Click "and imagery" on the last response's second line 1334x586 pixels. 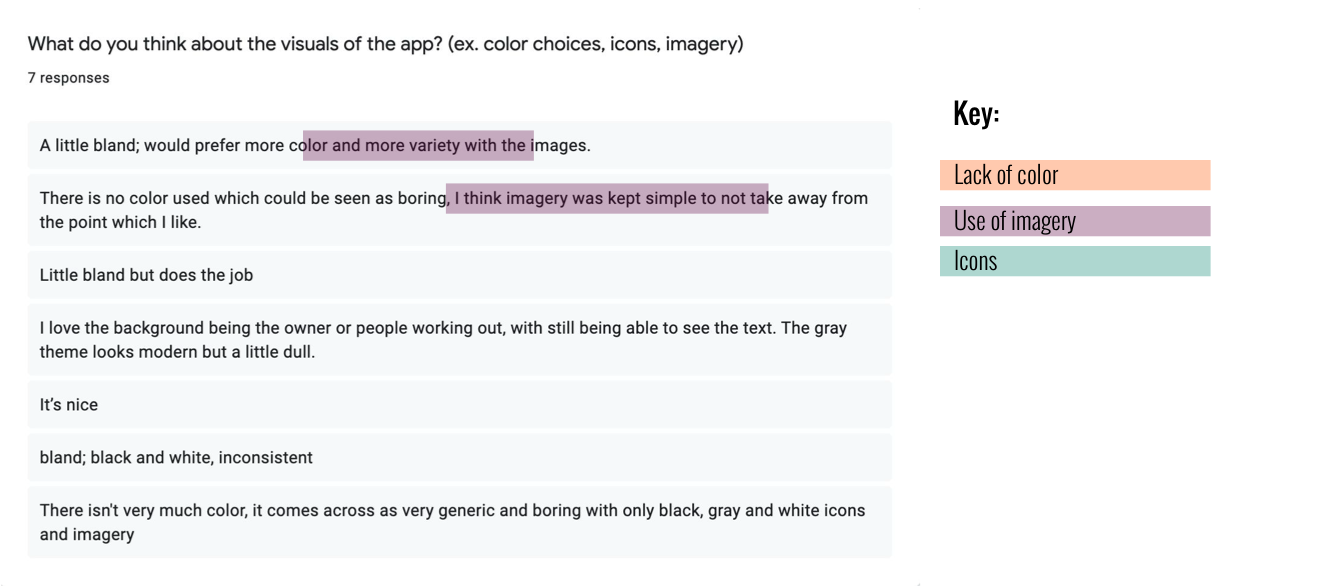[x=87, y=535]
